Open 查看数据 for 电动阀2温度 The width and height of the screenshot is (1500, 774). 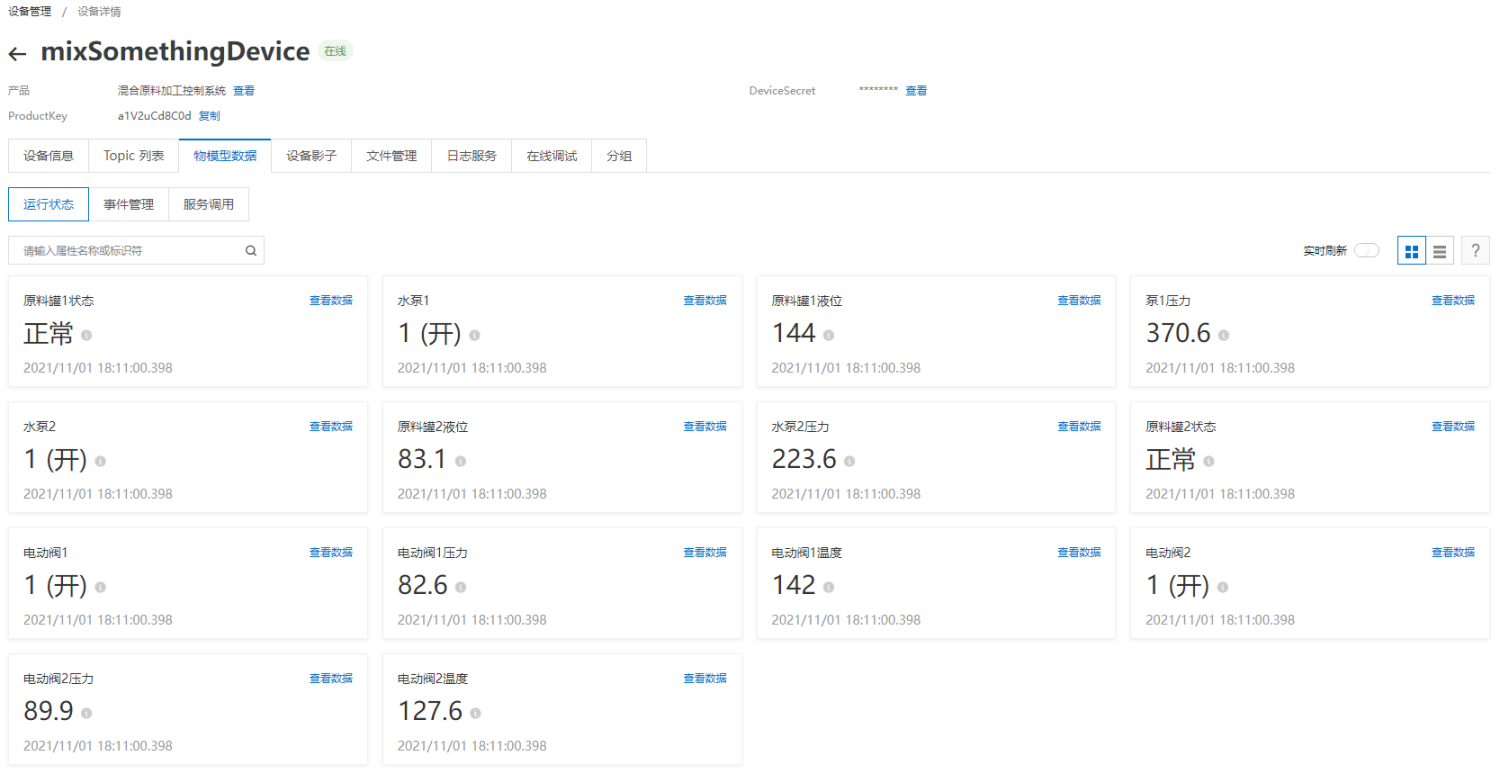[x=705, y=678]
